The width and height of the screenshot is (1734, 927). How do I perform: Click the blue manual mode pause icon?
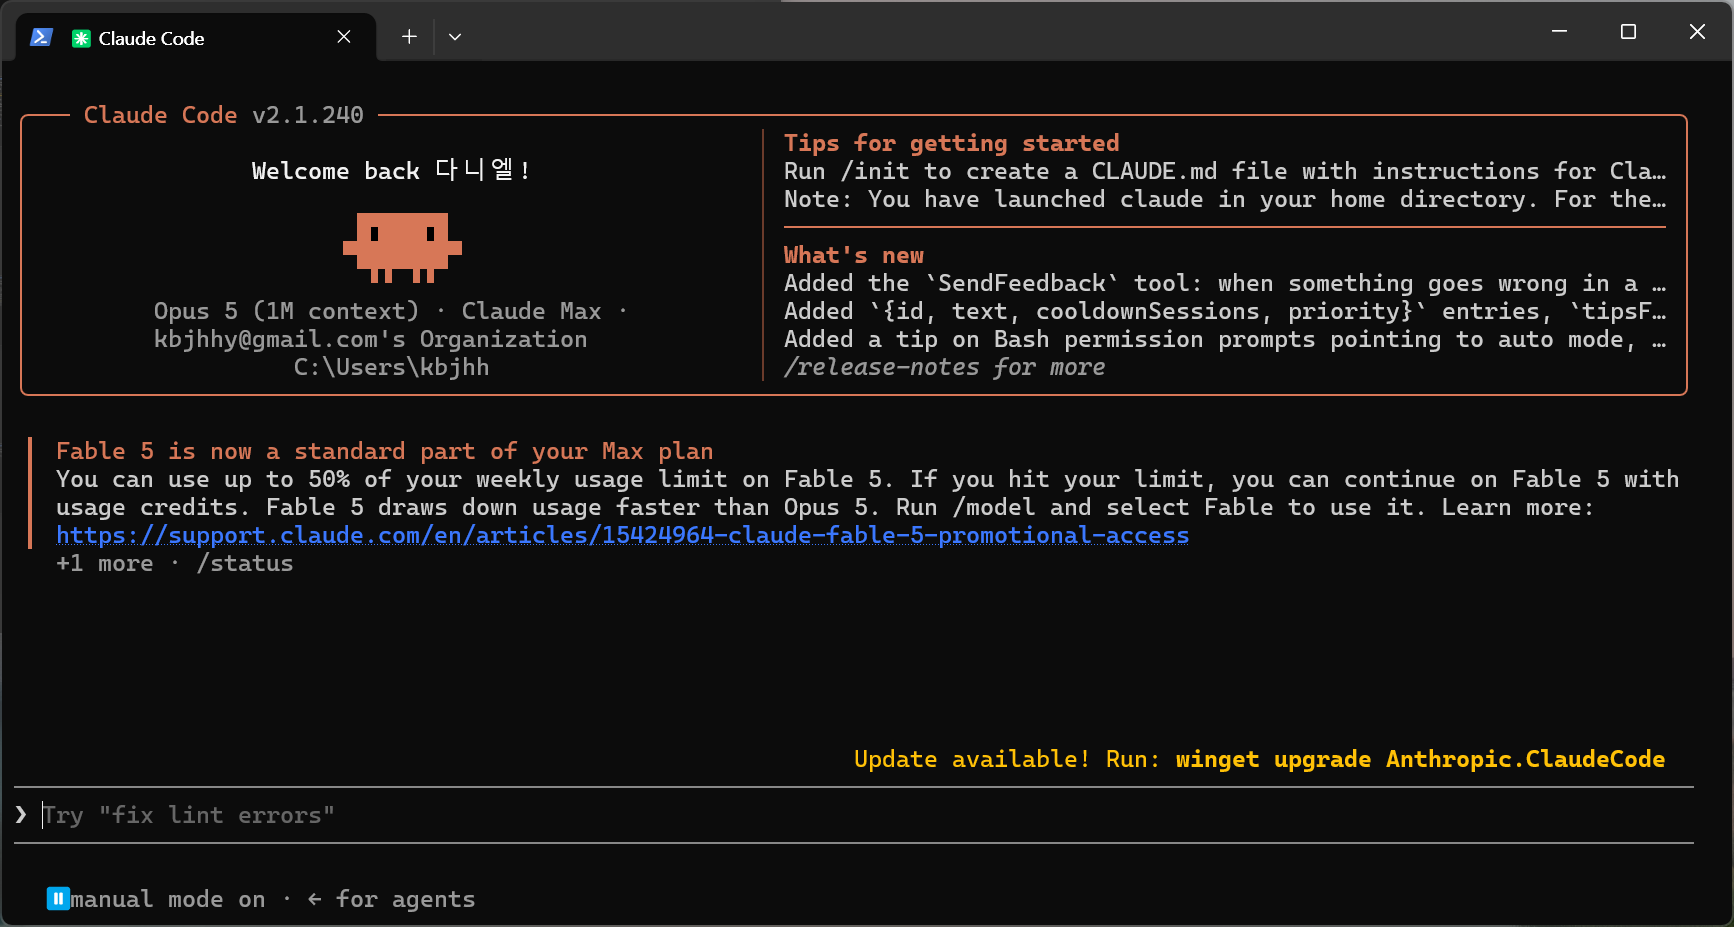point(58,899)
